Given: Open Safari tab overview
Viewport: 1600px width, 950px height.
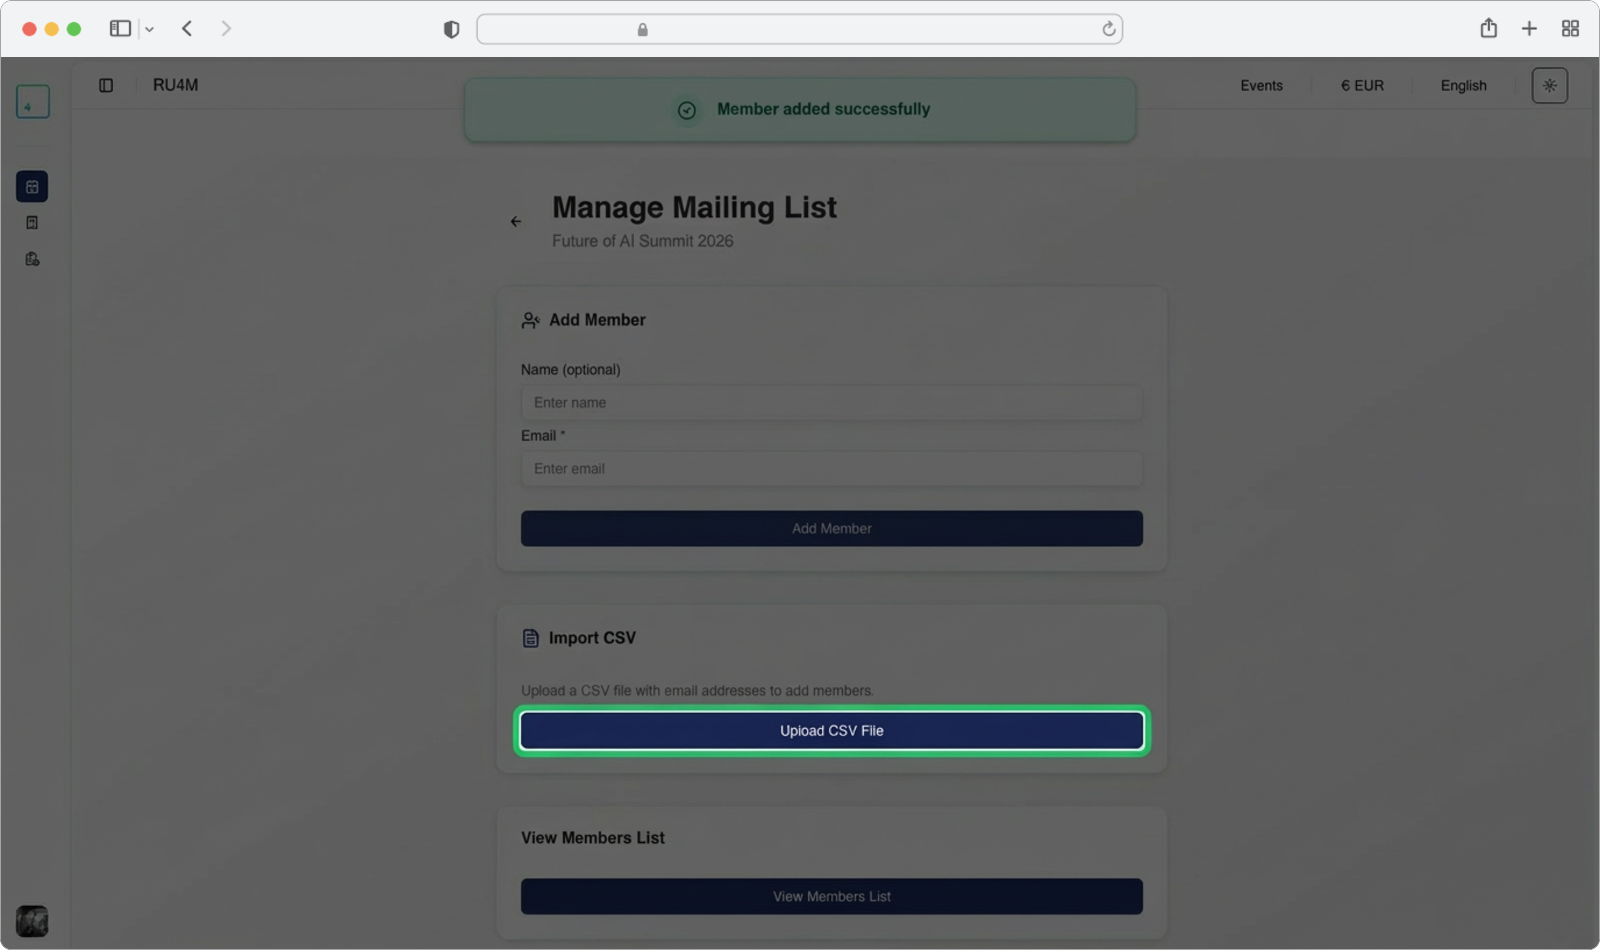Looking at the screenshot, I should click(x=1570, y=29).
